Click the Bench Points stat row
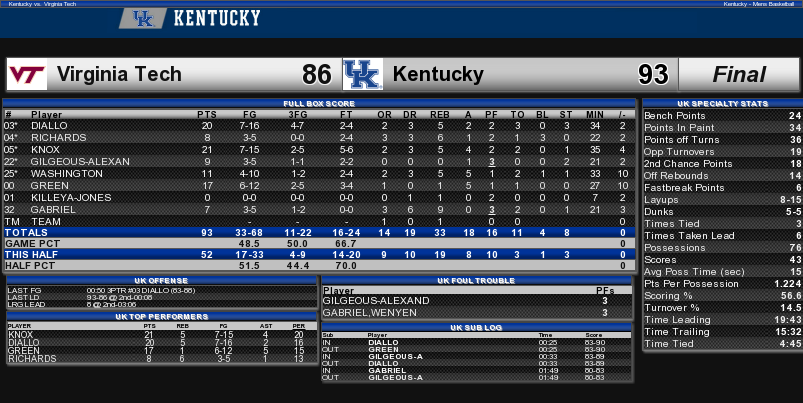 (723, 116)
